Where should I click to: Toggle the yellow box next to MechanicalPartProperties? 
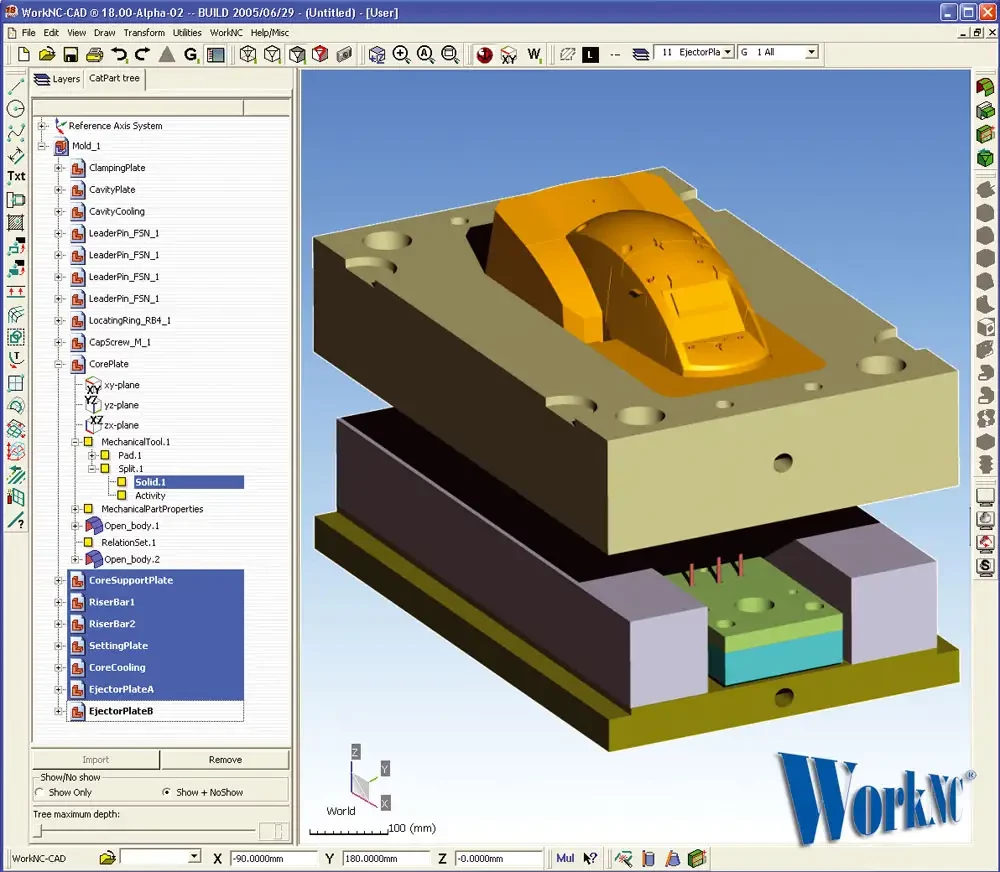click(89, 509)
